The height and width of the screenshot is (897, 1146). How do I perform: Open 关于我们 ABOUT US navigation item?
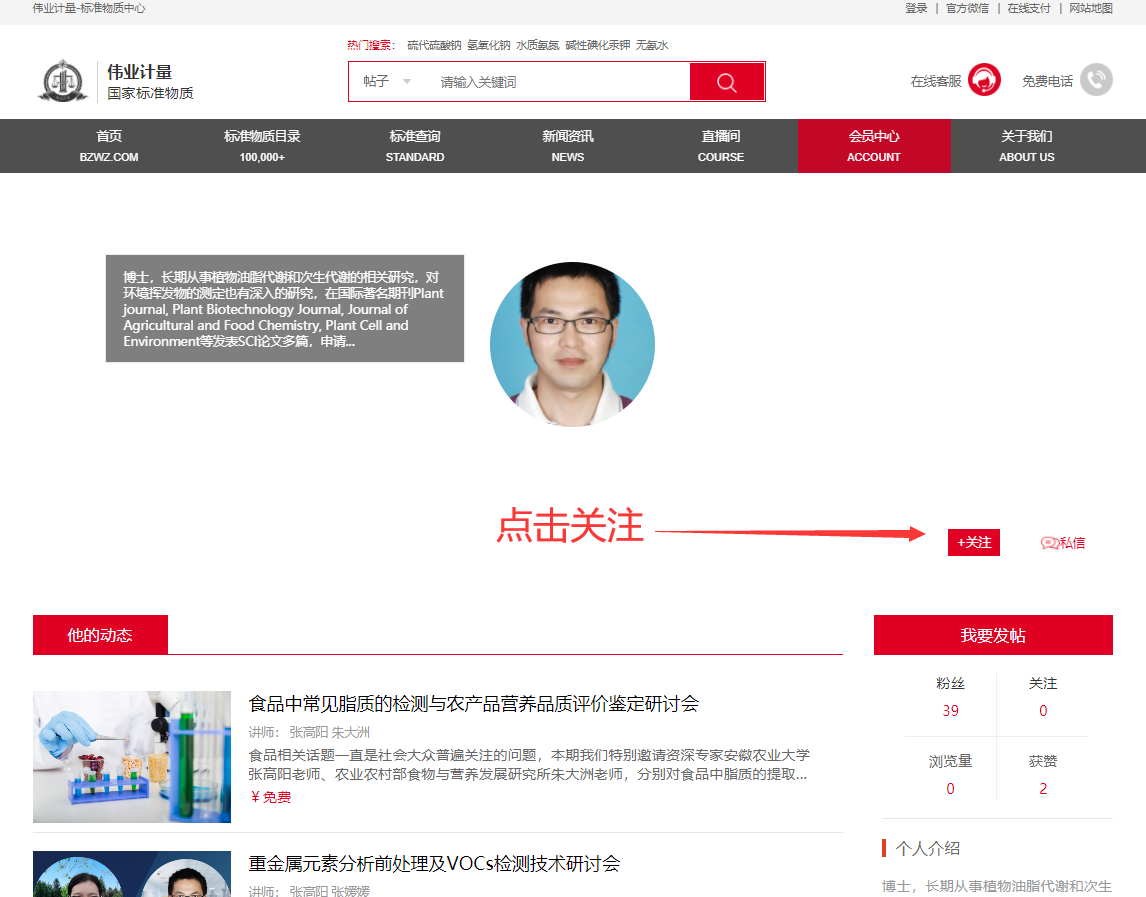tap(1027, 146)
